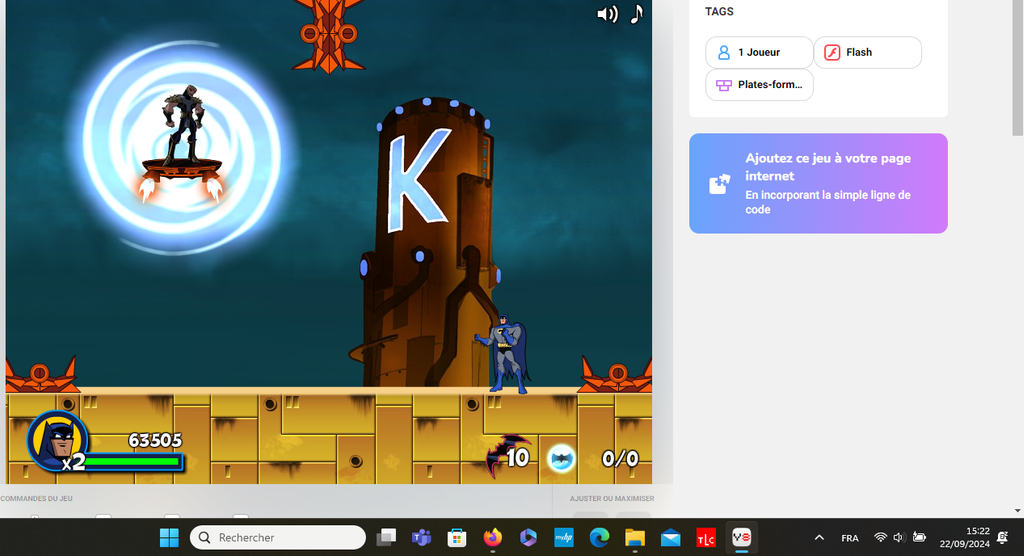Open 'Ajoutez ce jeu à votre page internet' banner
1024x556 pixels.
[x=818, y=184]
